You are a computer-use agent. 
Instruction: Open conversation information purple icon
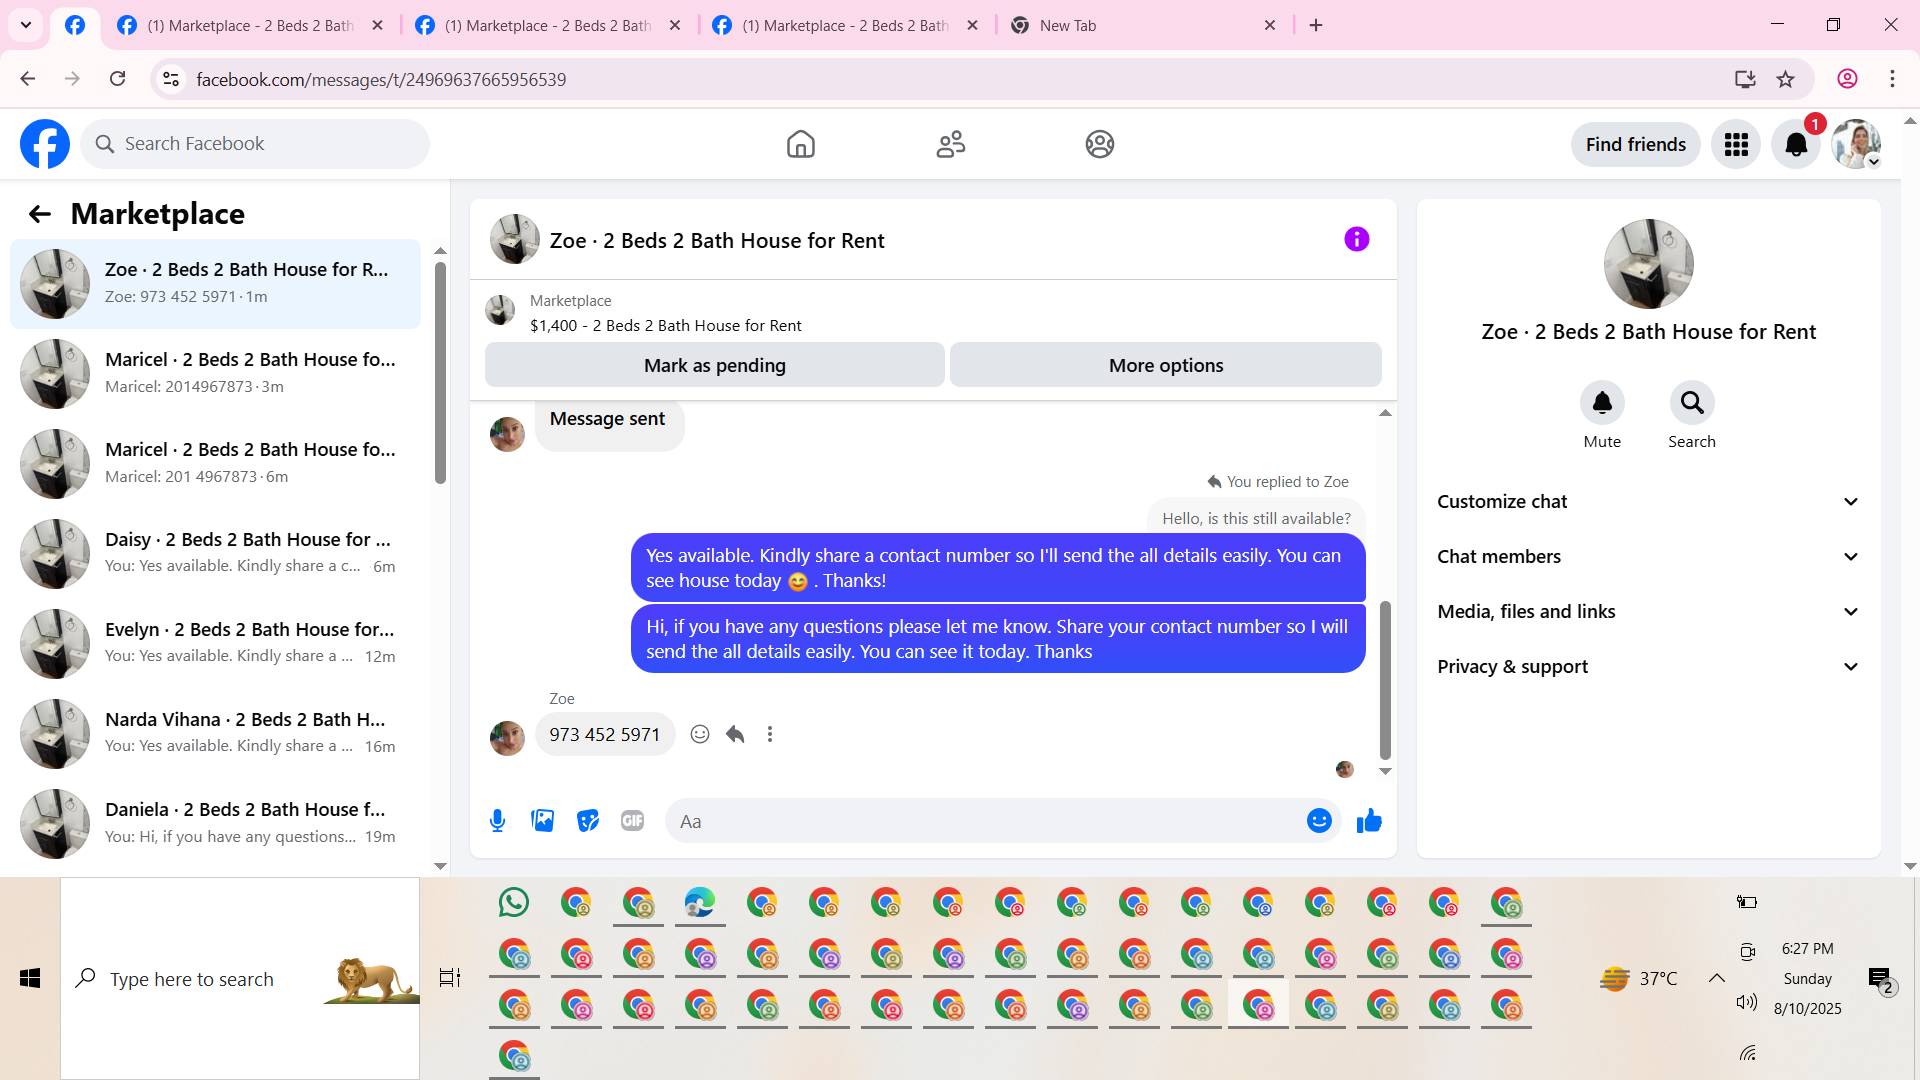click(x=1356, y=239)
